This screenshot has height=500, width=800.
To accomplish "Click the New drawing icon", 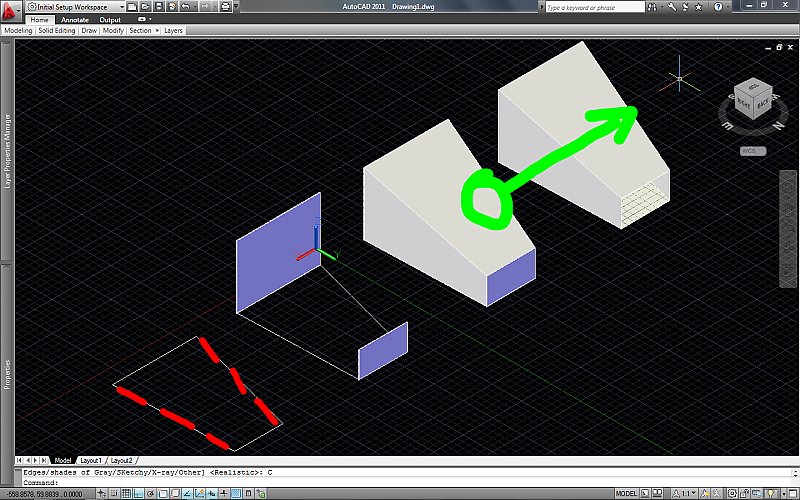I will click(x=132, y=7).
